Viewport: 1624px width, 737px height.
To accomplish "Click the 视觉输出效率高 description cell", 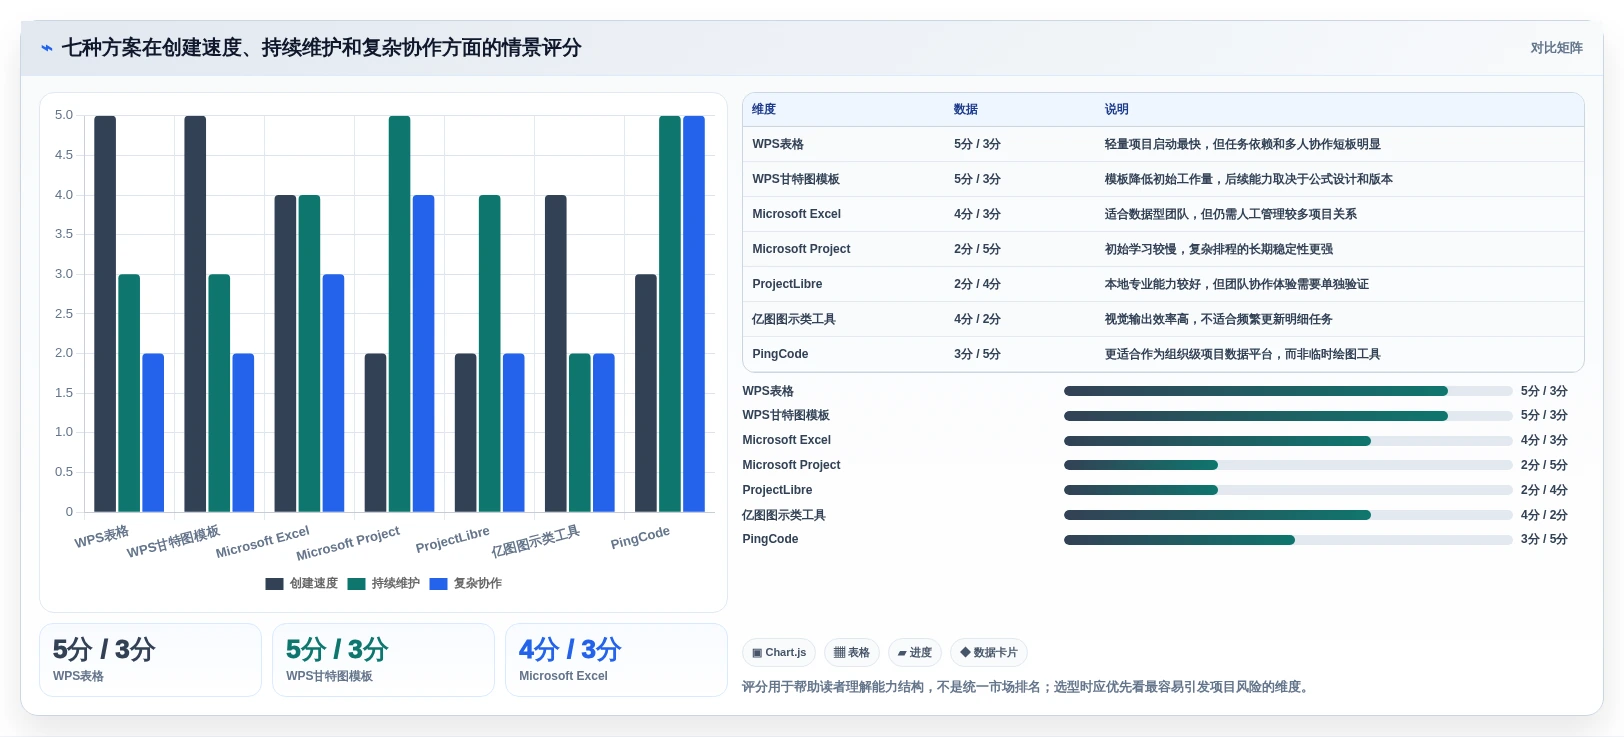I will [1218, 319].
